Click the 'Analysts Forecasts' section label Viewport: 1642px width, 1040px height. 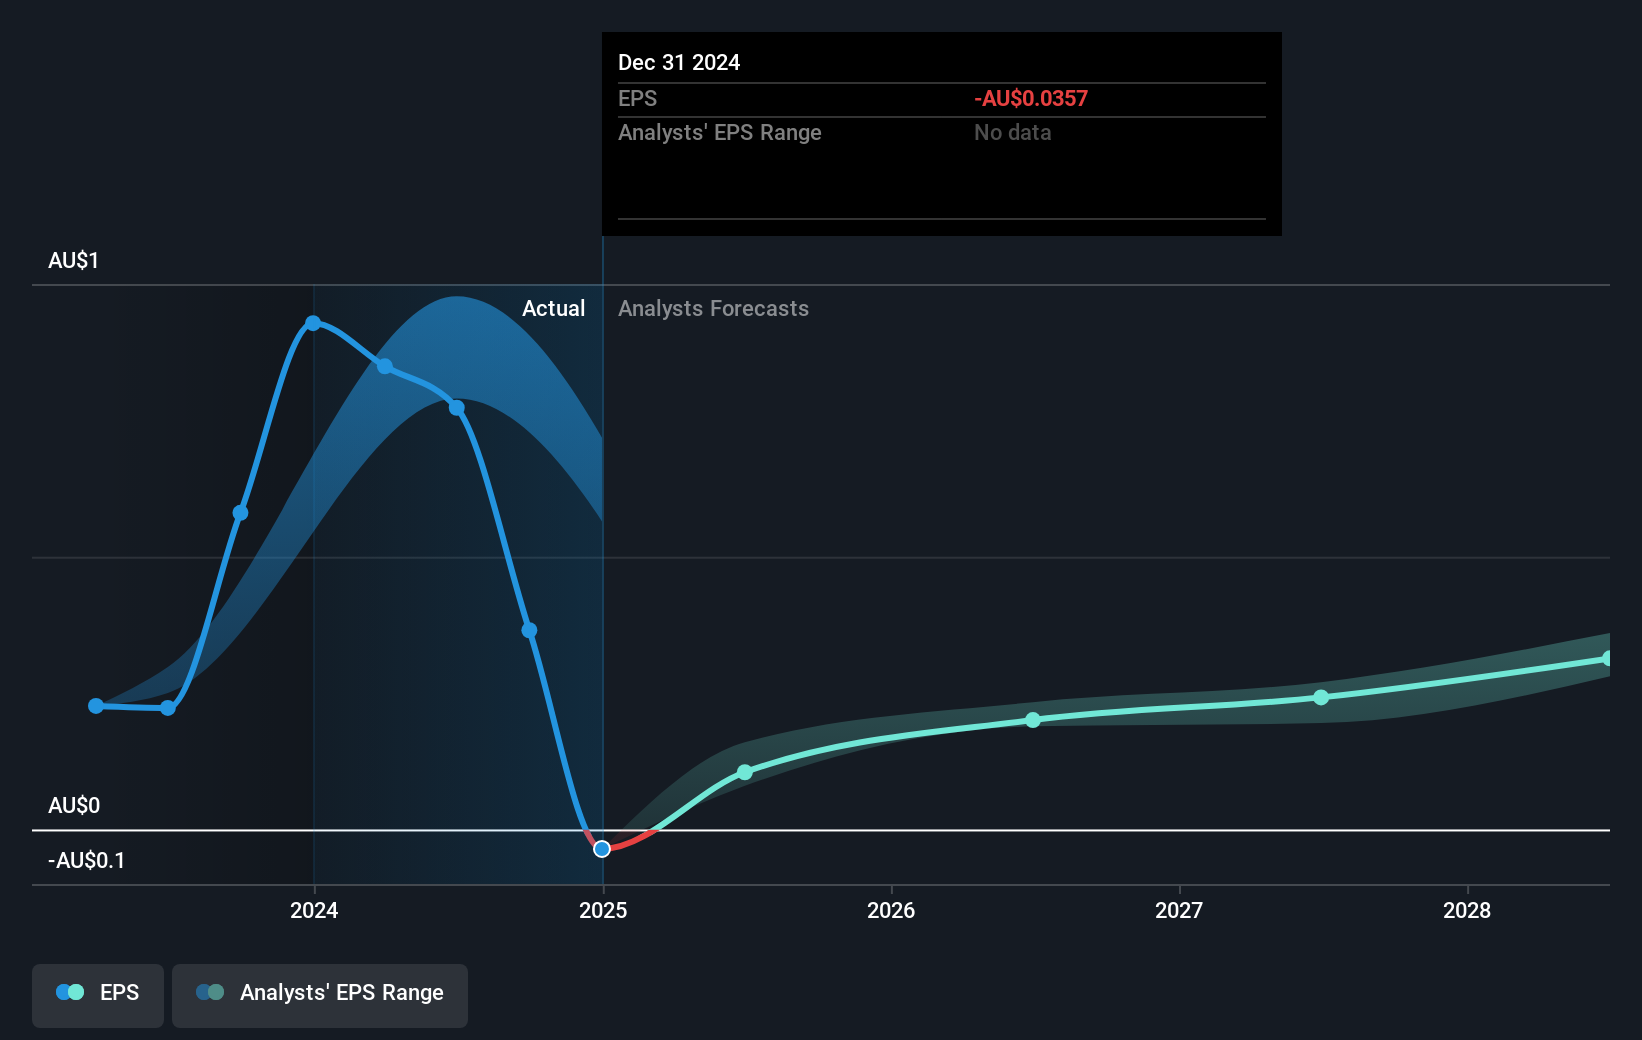click(x=713, y=308)
